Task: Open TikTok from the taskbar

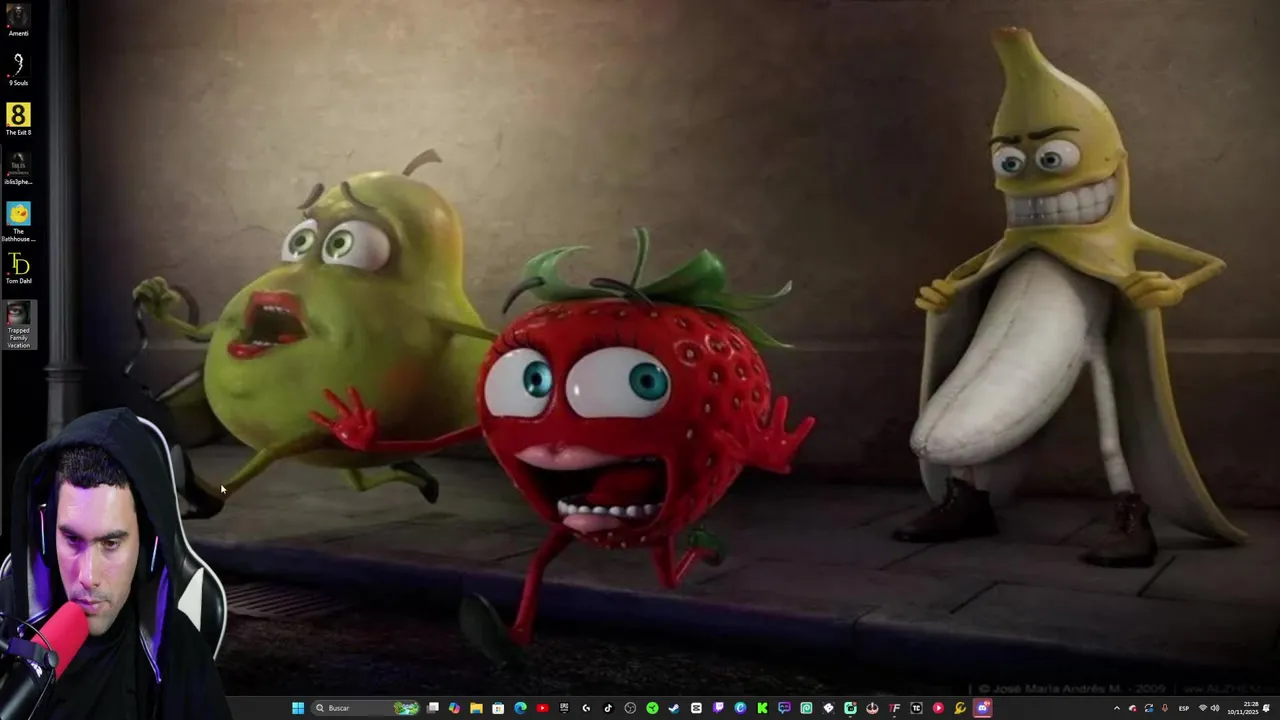Action: click(608, 708)
